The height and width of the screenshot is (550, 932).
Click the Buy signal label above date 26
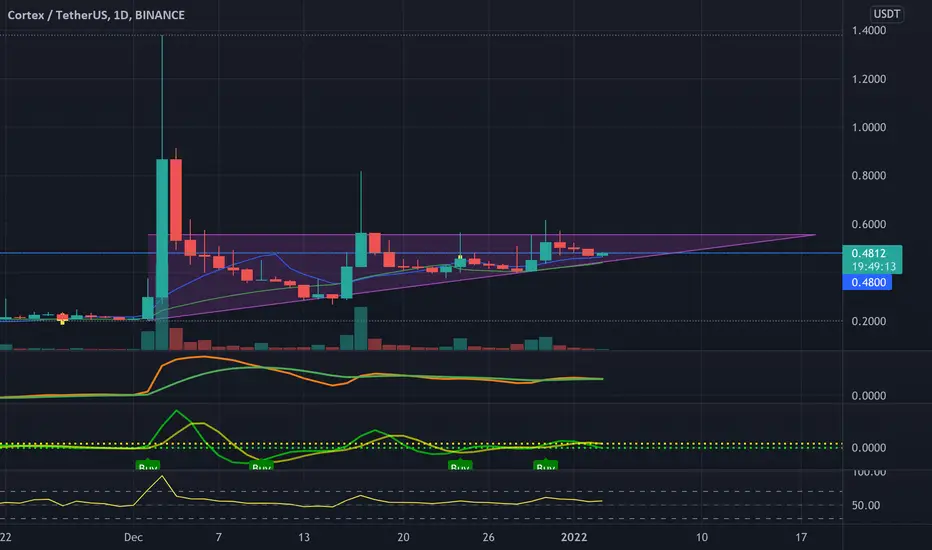(x=460, y=466)
